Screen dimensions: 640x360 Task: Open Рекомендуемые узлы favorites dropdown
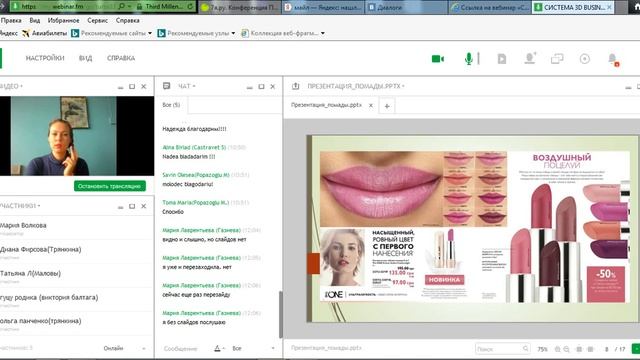click(x=196, y=33)
